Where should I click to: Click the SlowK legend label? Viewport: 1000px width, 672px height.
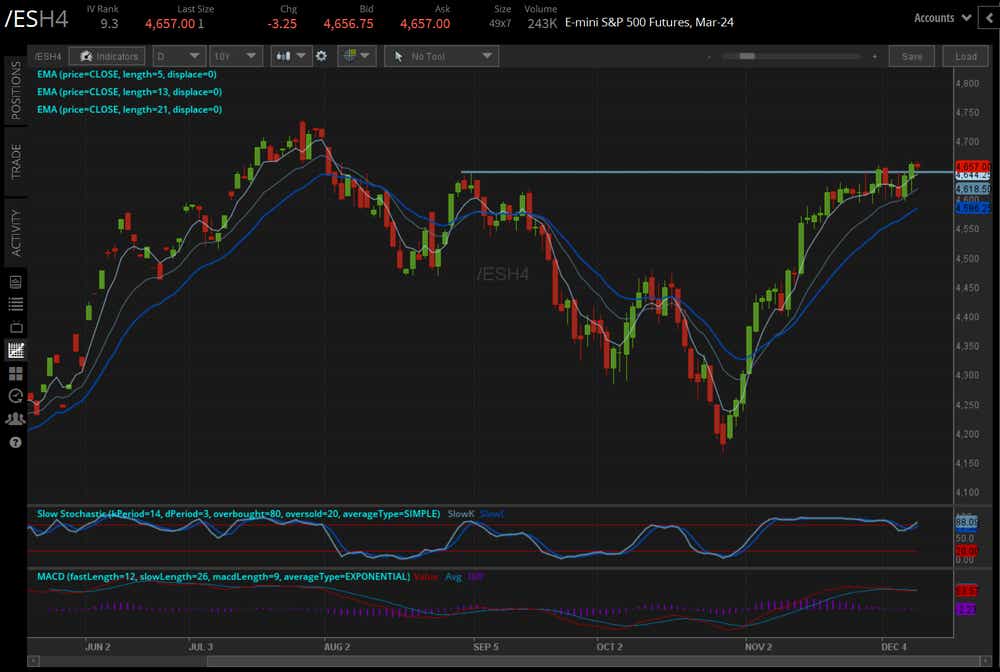click(460, 513)
